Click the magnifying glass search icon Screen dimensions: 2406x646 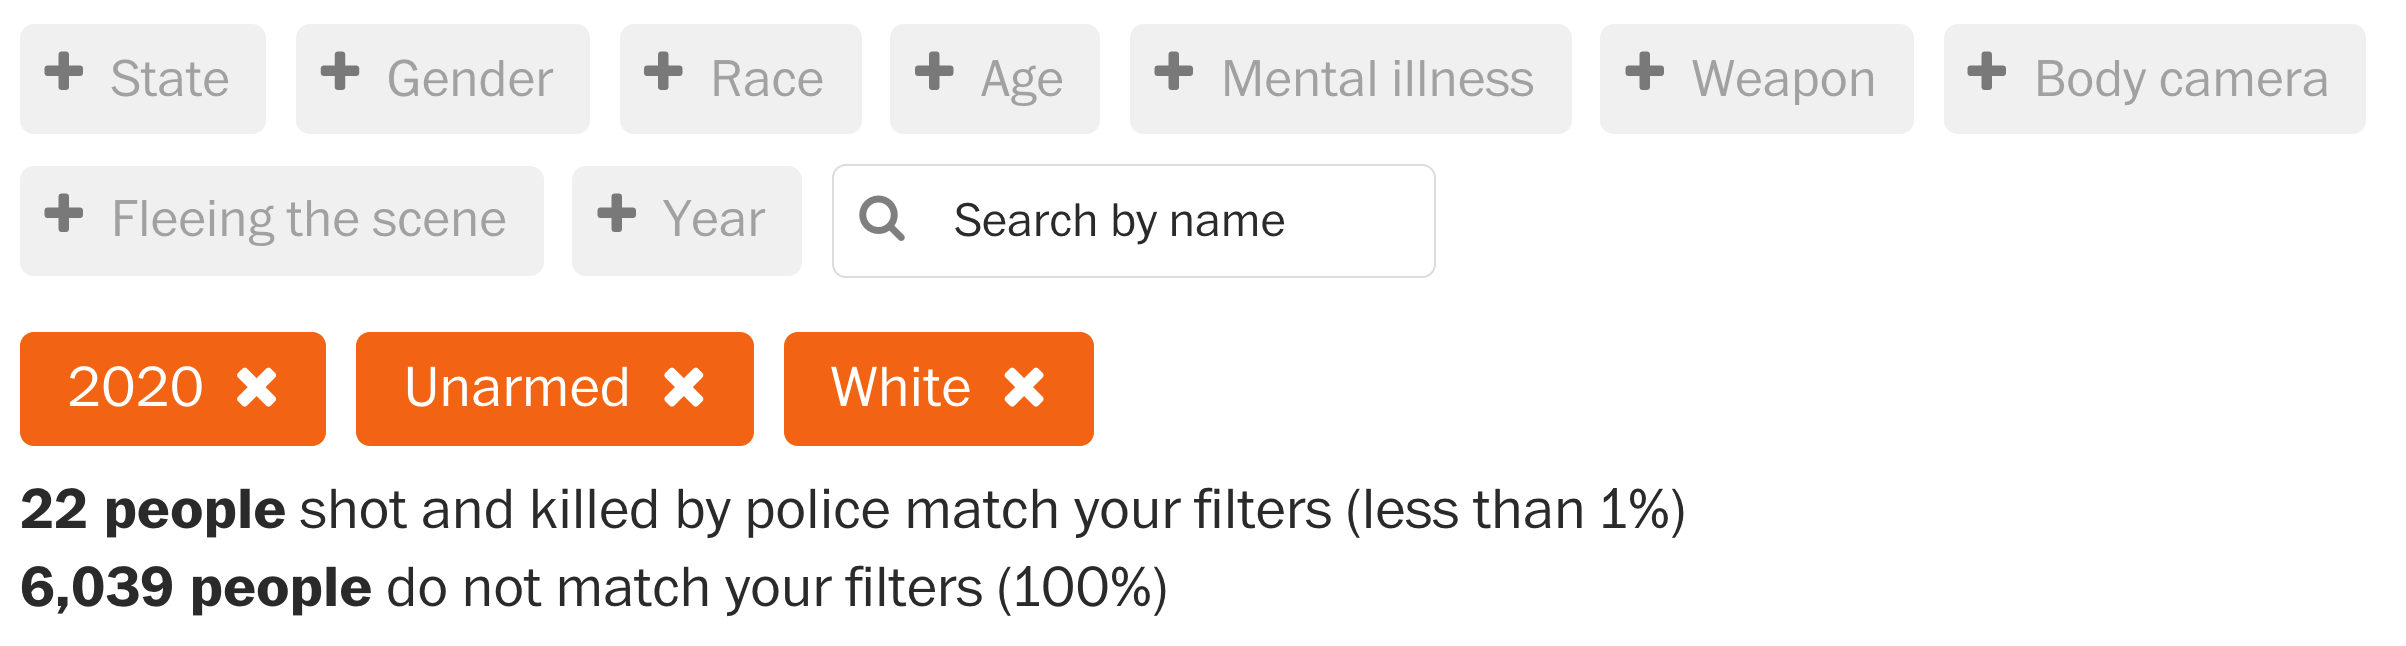(882, 219)
